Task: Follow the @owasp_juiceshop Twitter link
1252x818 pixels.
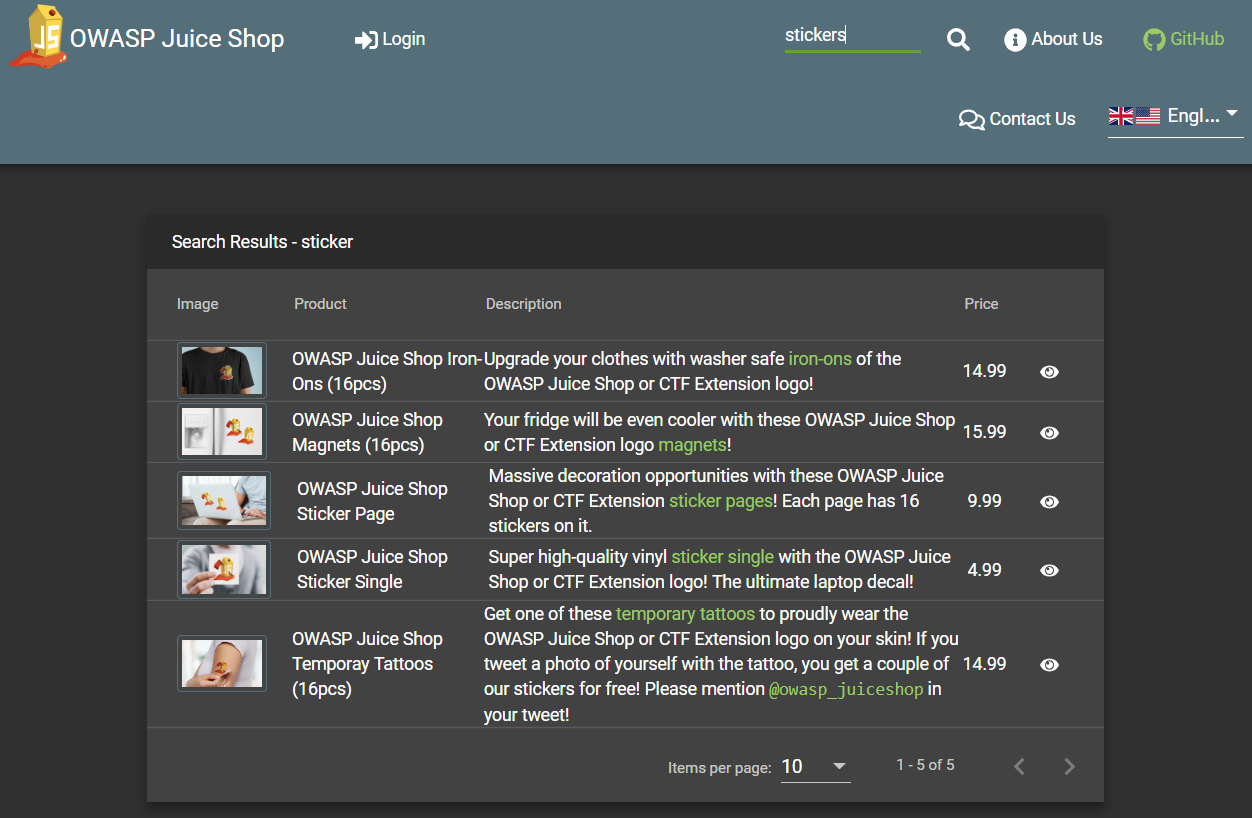Action: [845, 690]
